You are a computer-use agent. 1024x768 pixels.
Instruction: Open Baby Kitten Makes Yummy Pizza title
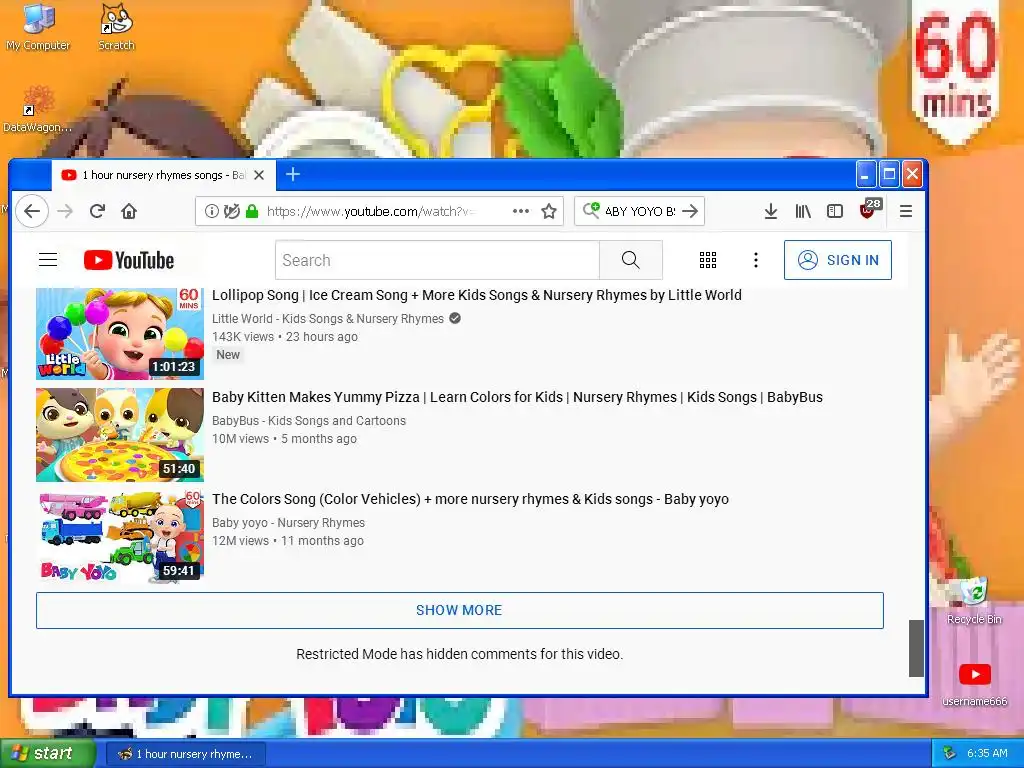pos(517,397)
